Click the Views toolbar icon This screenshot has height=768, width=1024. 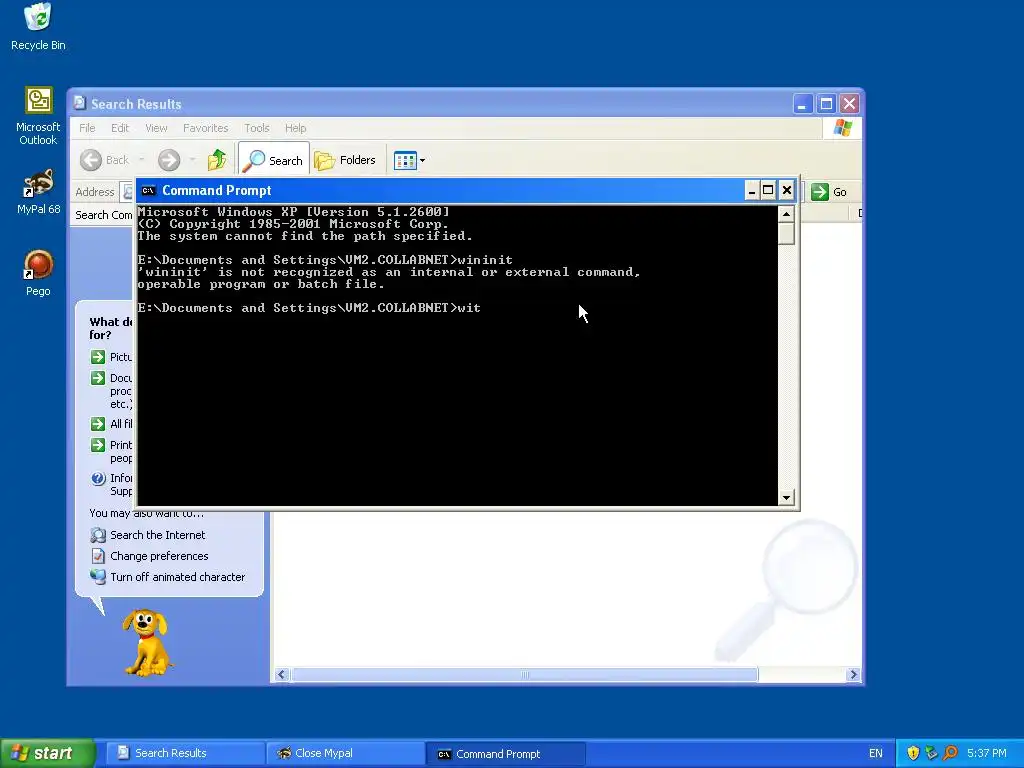click(405, 160)
